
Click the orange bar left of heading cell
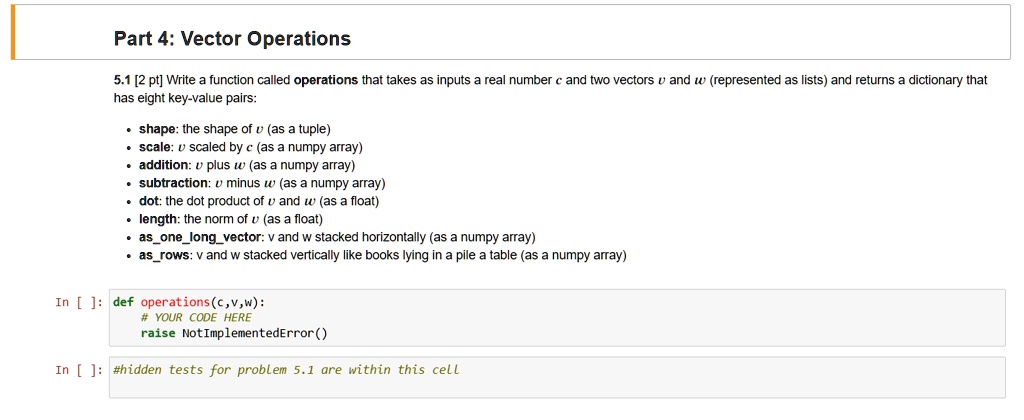(13, 32)
